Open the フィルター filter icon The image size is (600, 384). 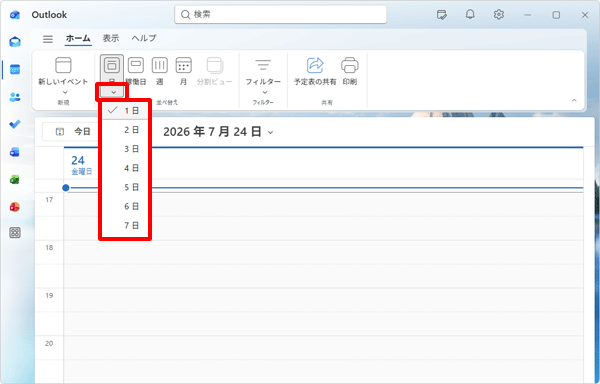263,71
